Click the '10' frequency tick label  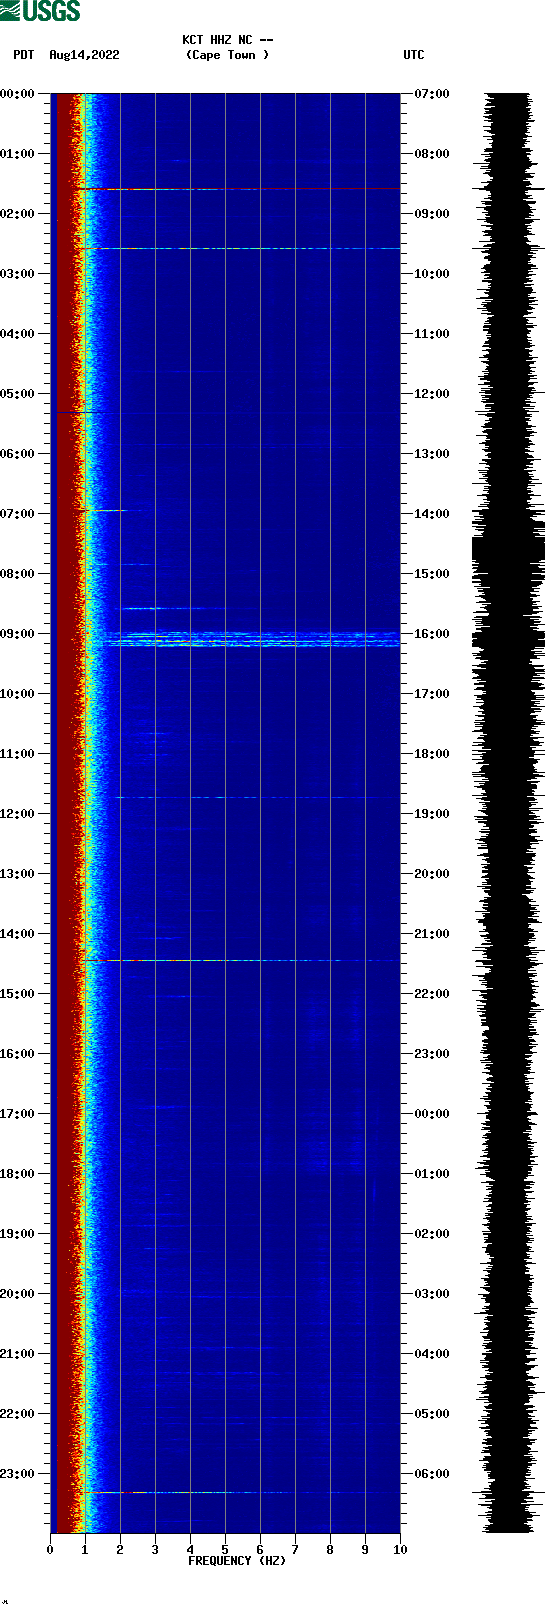[x=400, y=1550]
